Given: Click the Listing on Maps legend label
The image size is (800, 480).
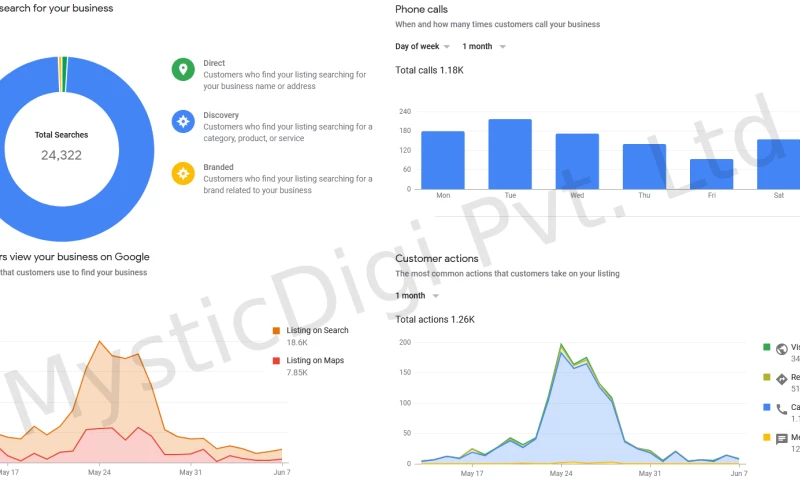Looking at the screenshot, I should coord(315,360).
